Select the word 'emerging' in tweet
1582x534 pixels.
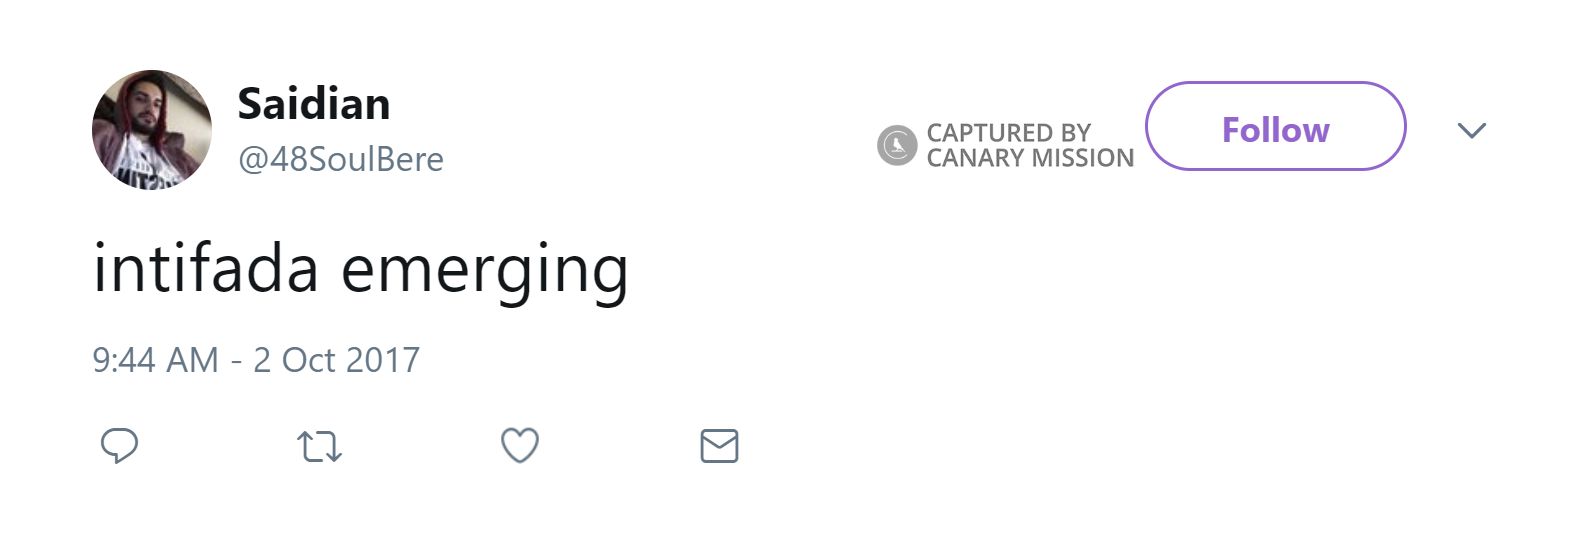coord(485,272)
